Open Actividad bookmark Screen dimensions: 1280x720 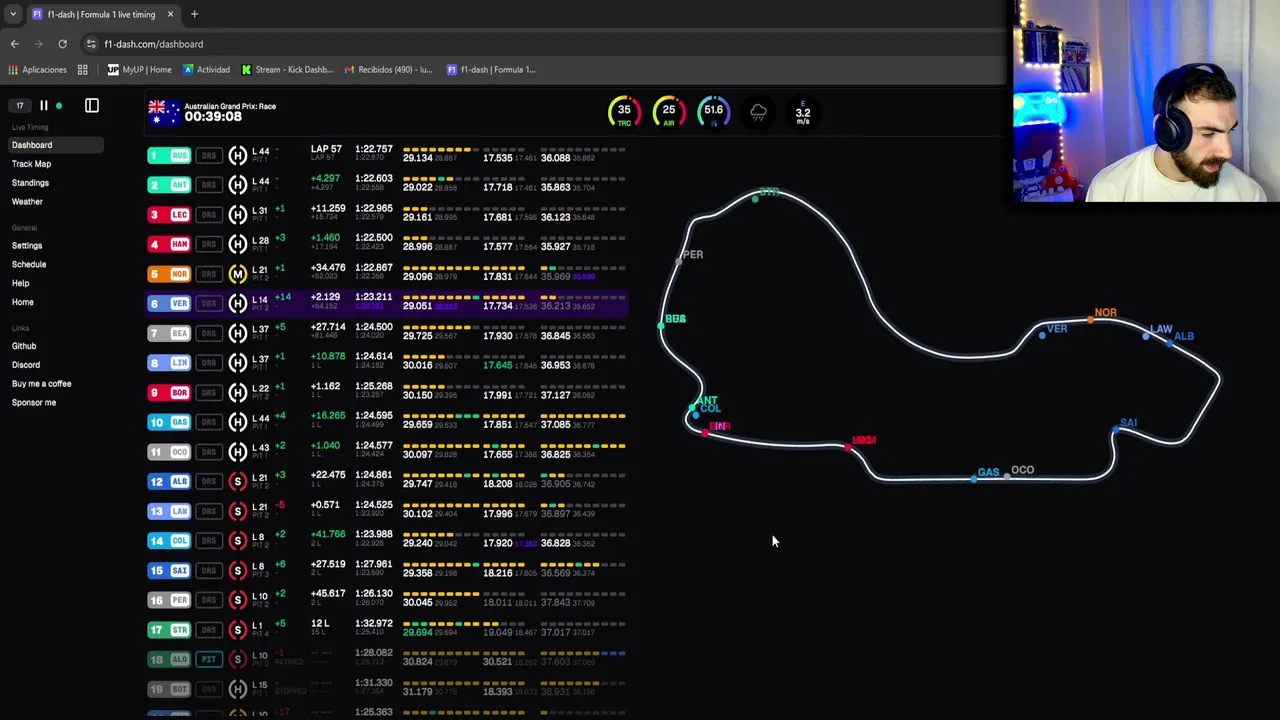206,70
